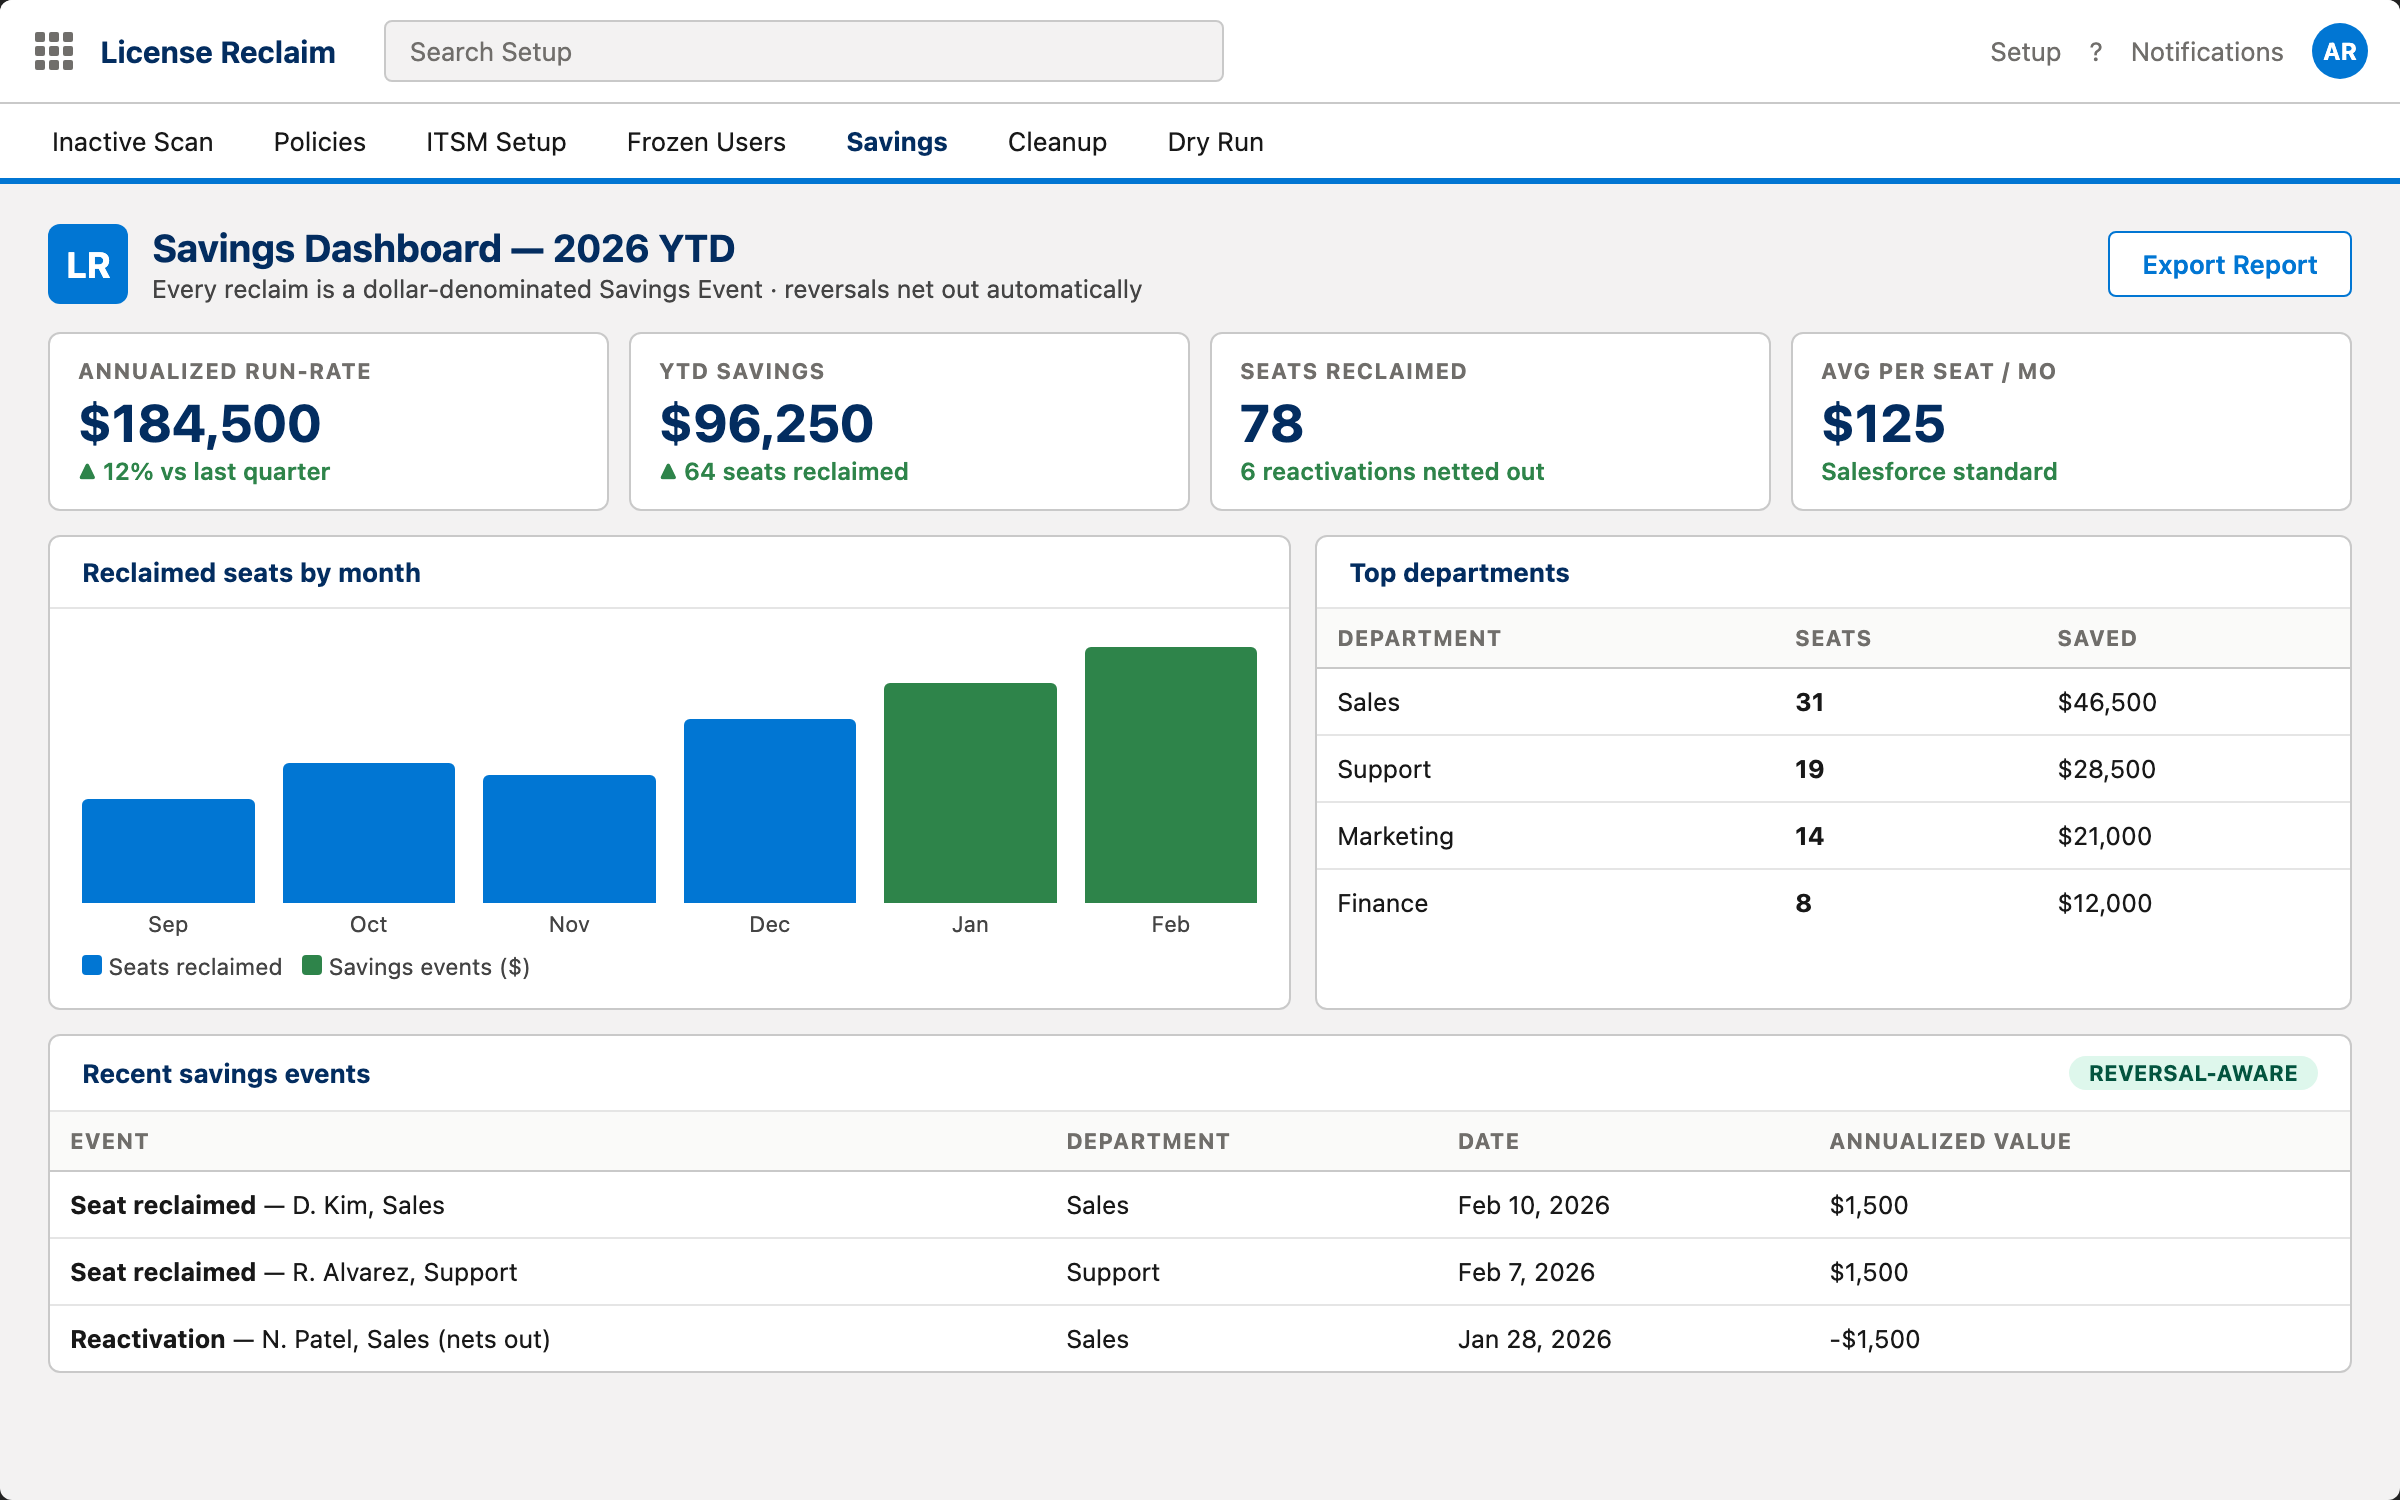Open the Setup link in header

point(2025,52)
